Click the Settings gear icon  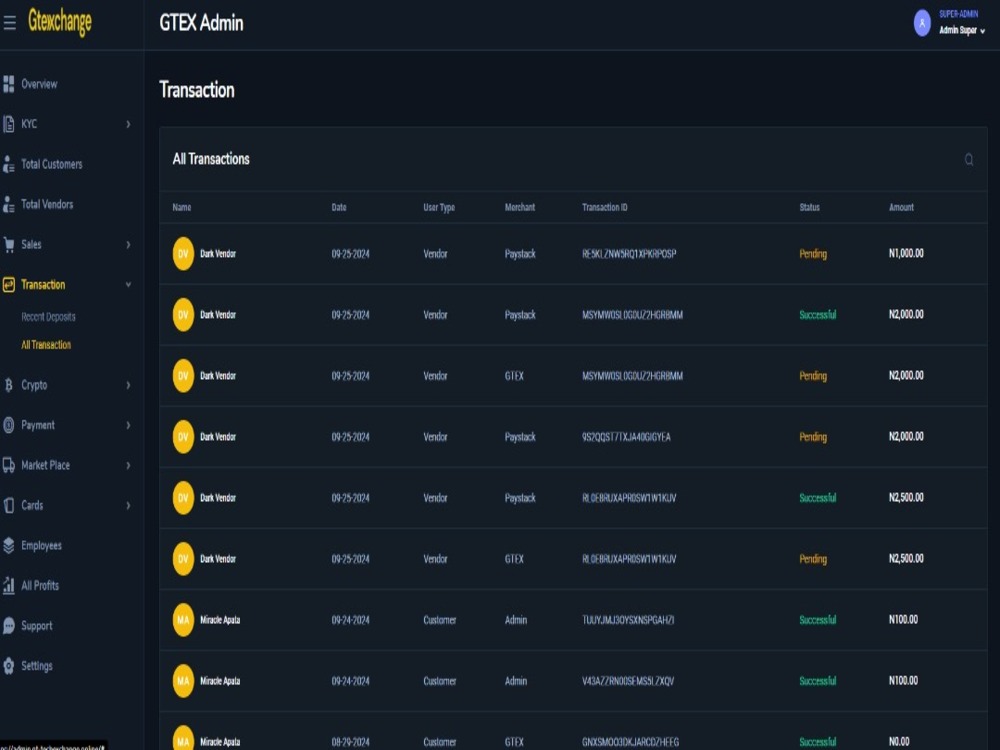[8, 666]
